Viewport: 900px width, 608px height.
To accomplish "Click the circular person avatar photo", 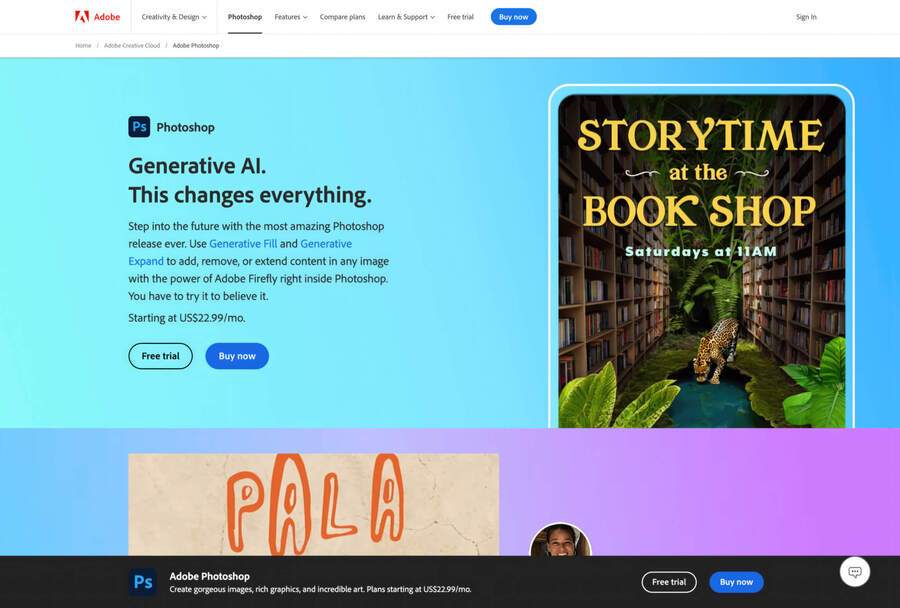I will point(560,540).
